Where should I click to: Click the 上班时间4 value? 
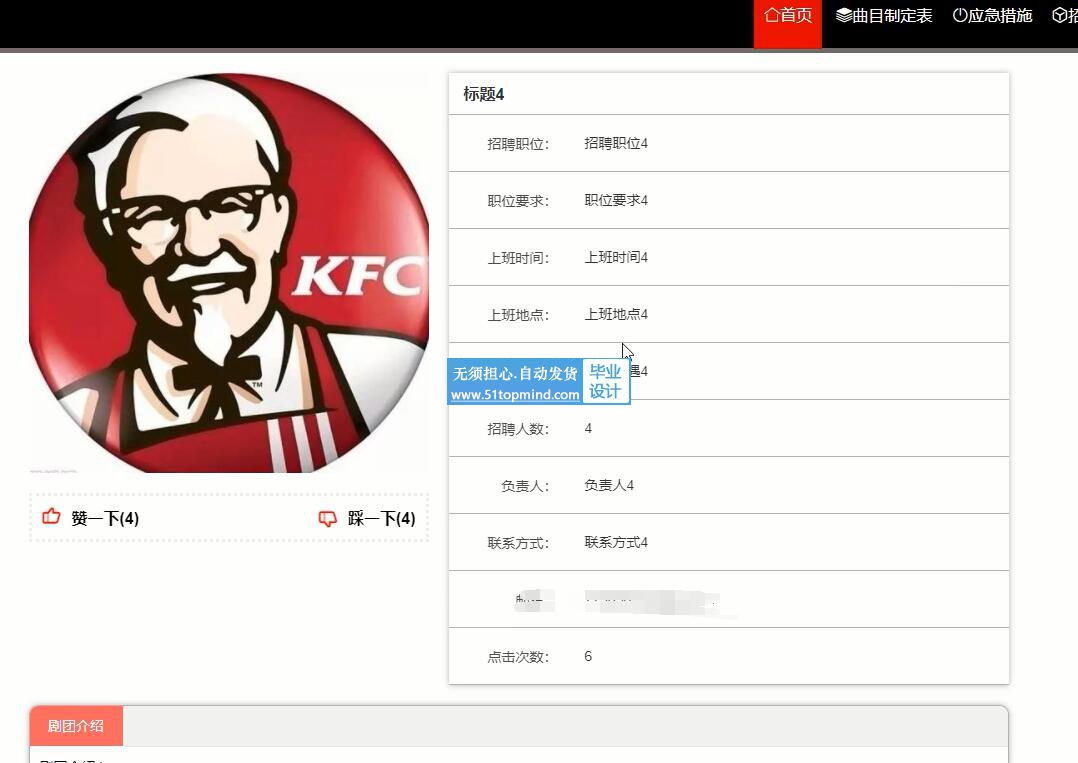[x=616, y=257]
